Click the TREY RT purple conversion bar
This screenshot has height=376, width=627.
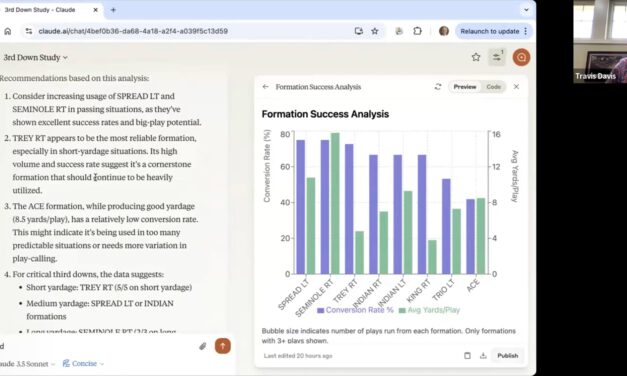coord(349,209)
